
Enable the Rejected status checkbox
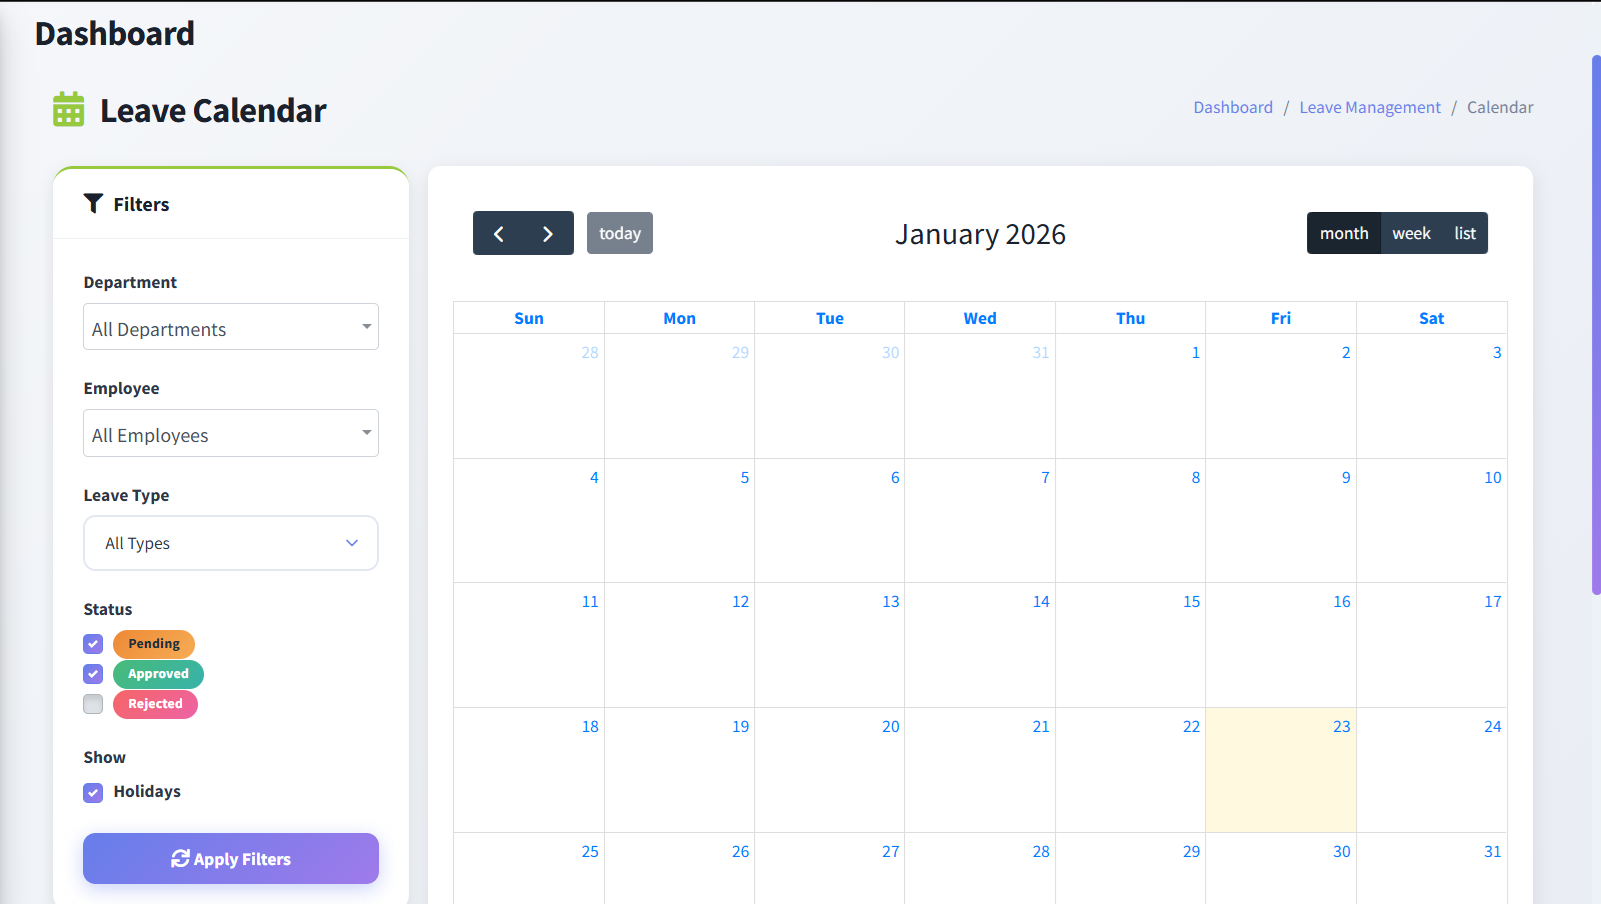pos(93,704)
